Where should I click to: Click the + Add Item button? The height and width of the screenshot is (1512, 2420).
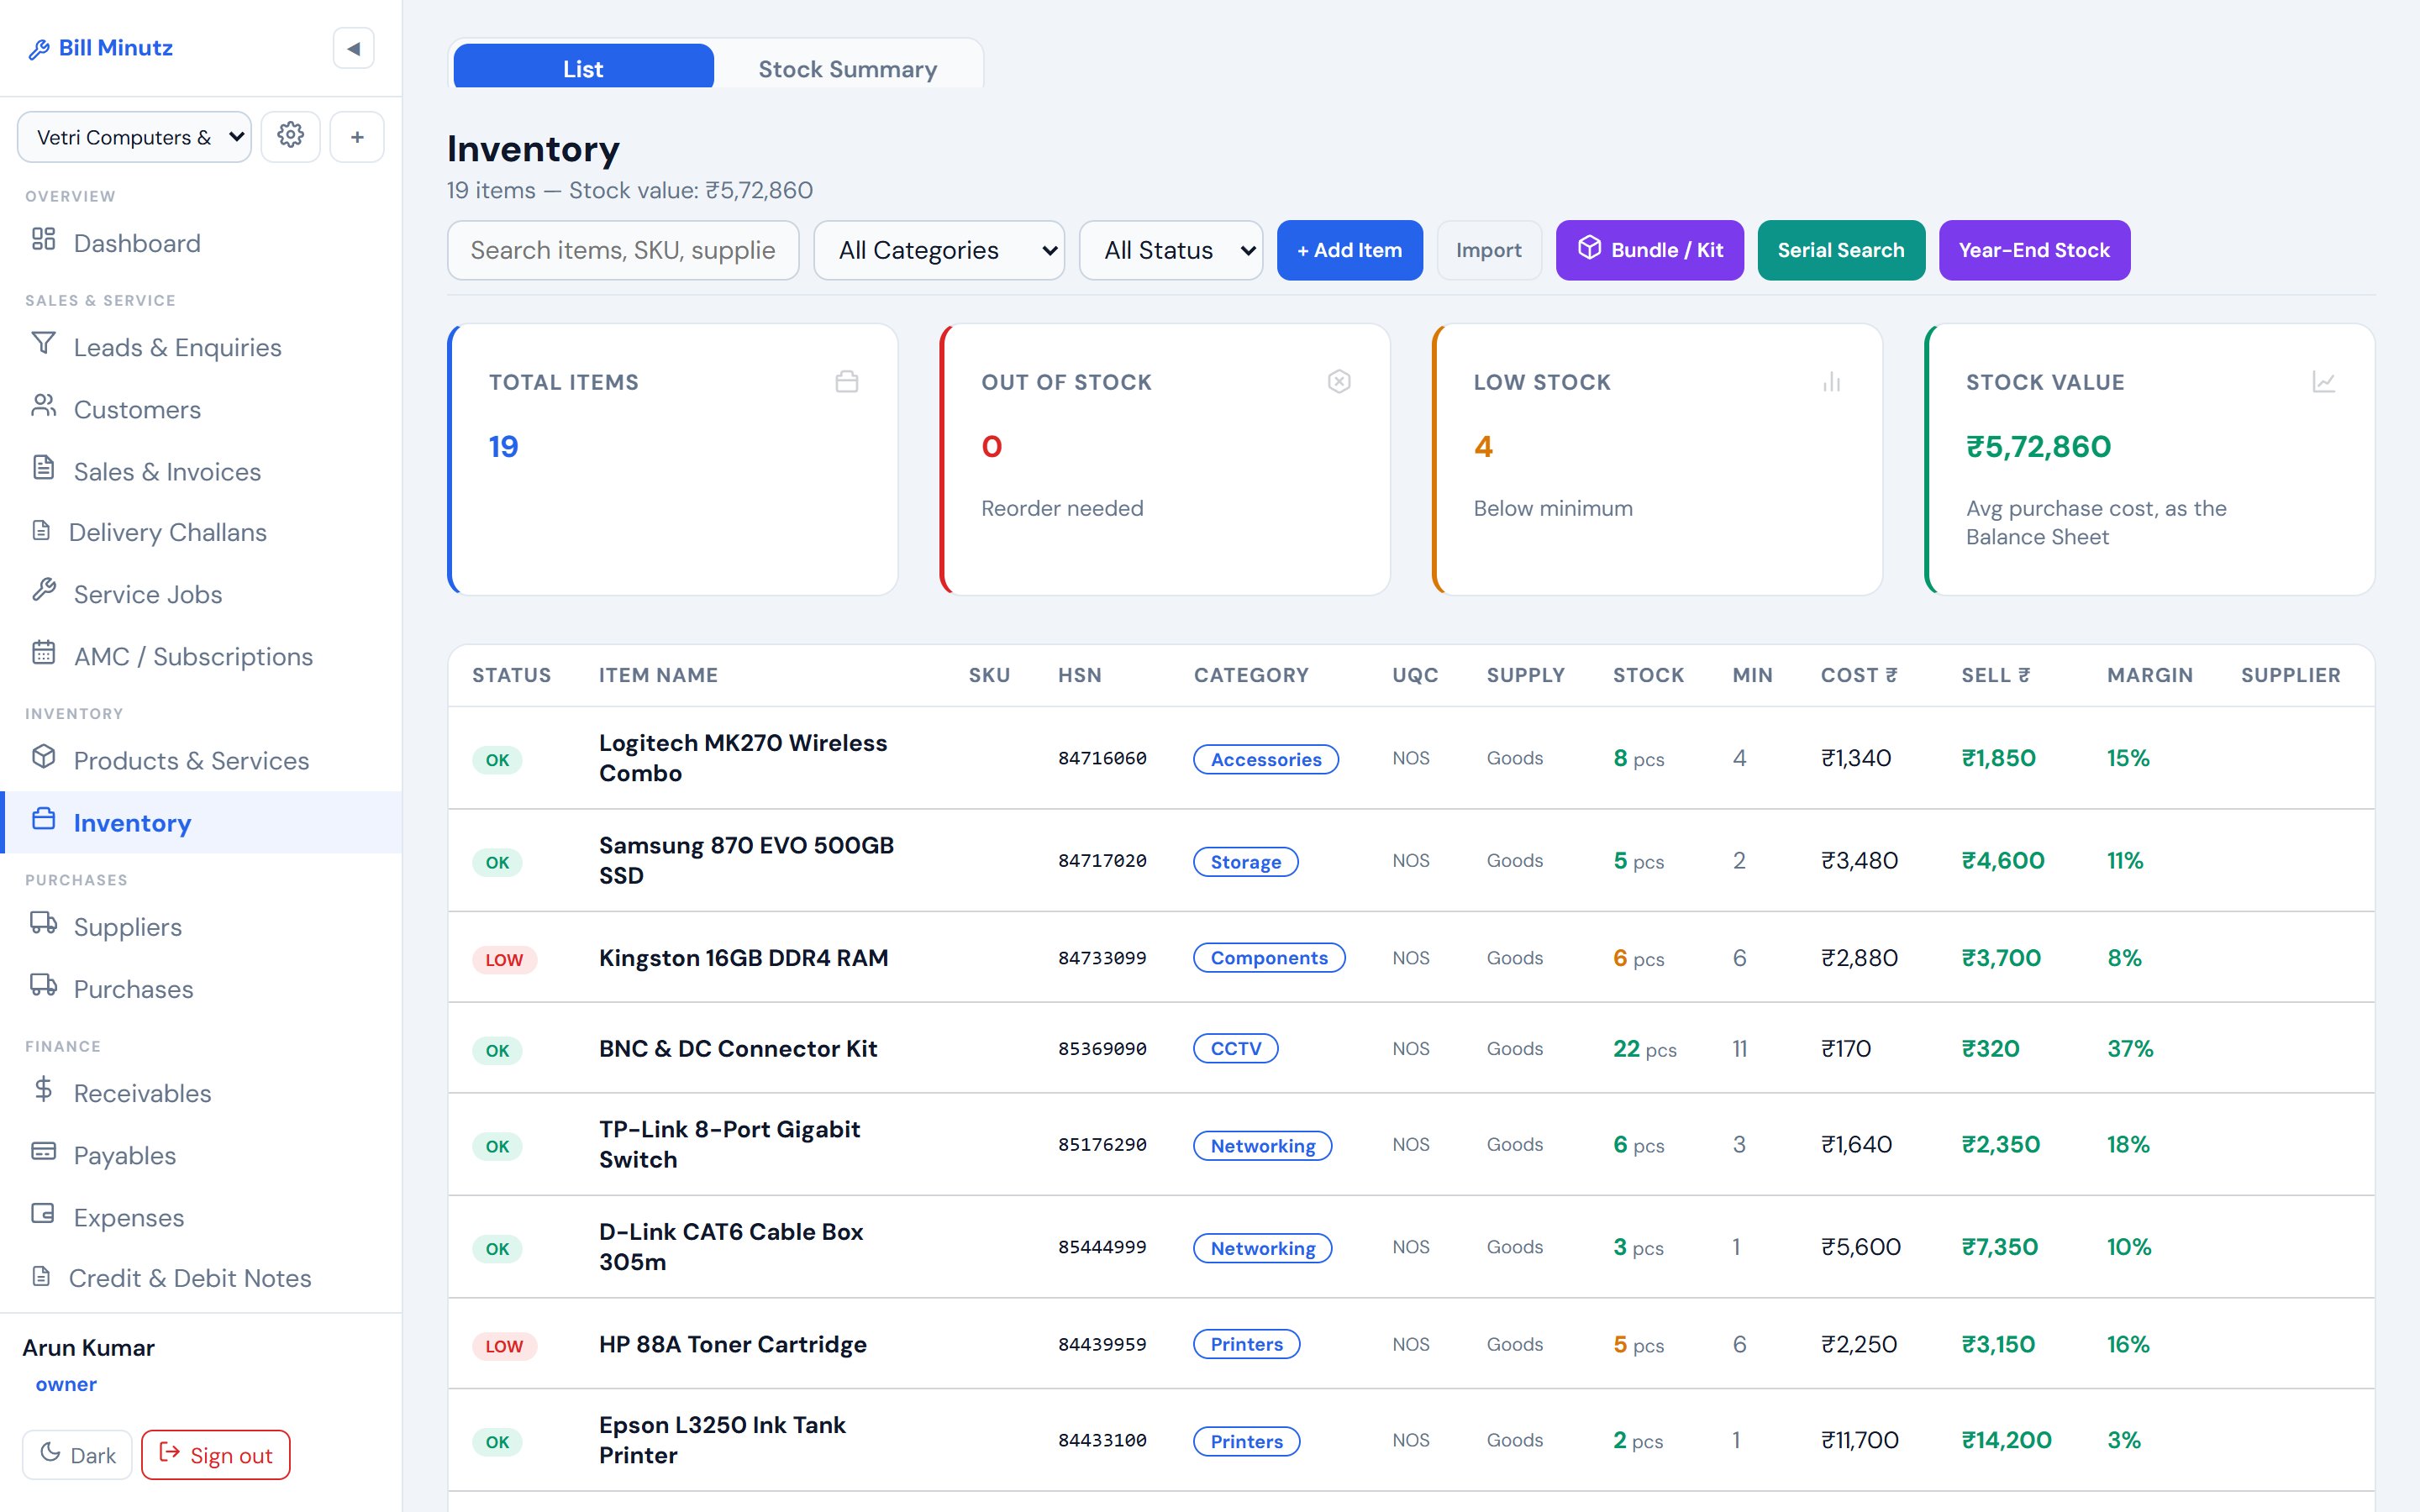1349,250
